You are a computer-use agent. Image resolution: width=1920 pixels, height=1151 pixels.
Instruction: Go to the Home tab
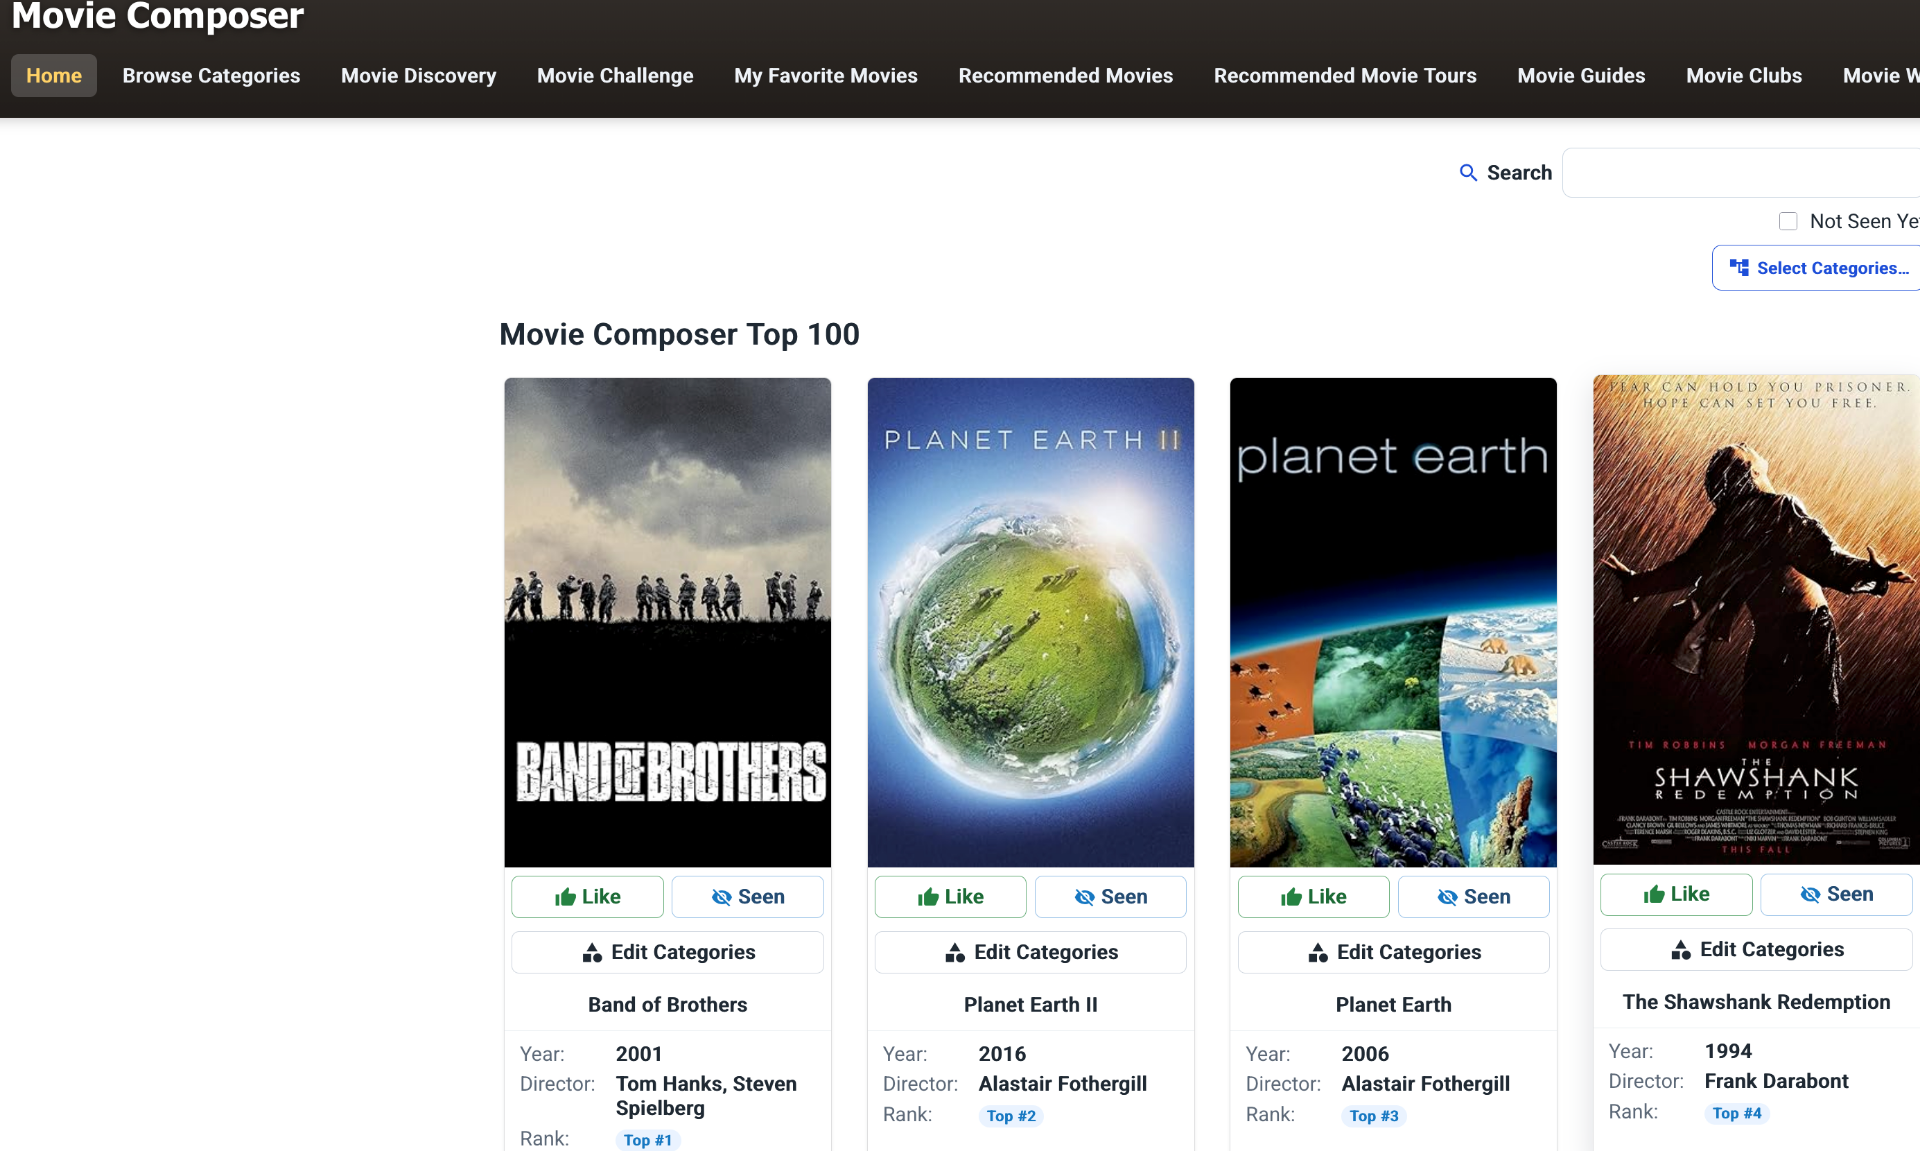[x=54, y=75]
